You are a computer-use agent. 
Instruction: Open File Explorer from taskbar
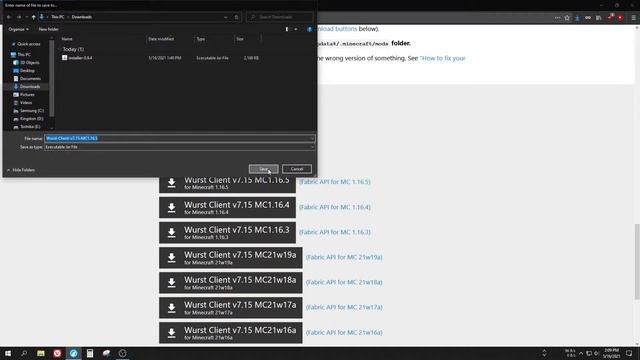pos(41,353)
